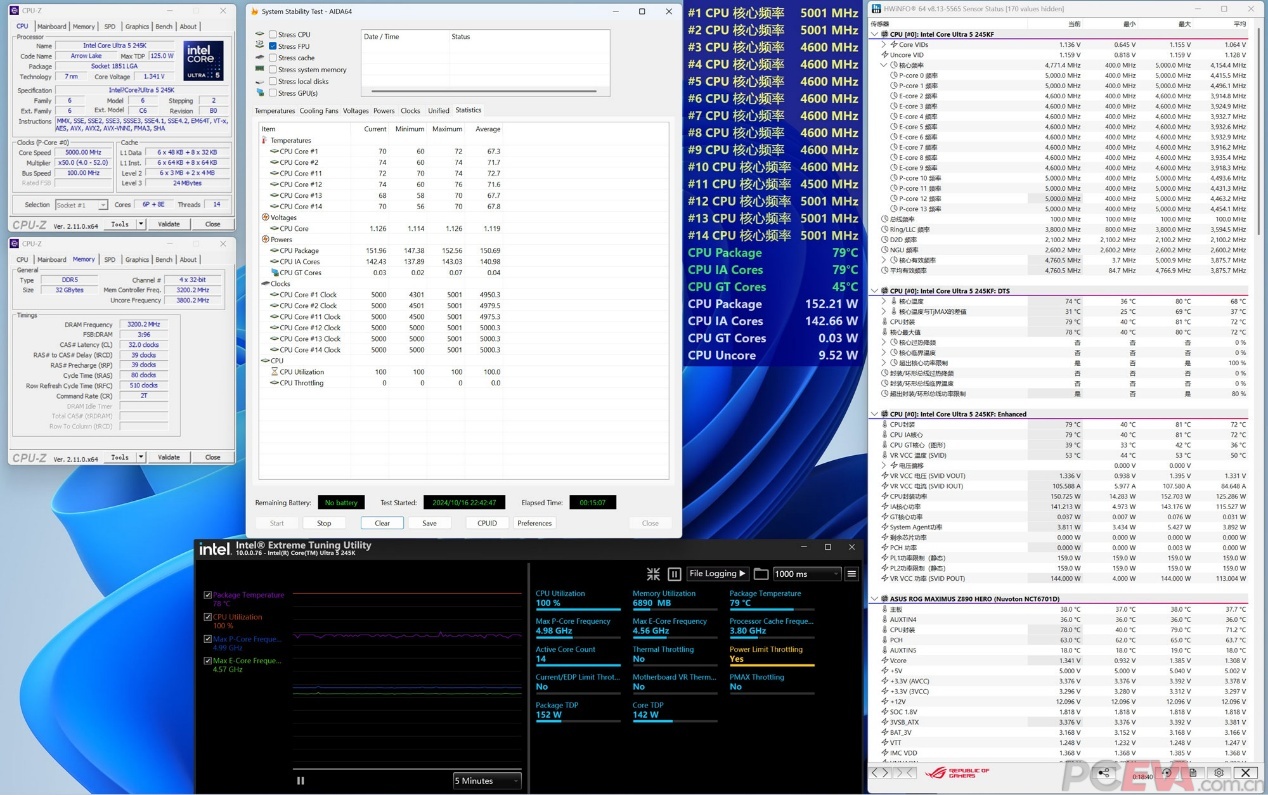The width and height of the screenshot is (1268, 795).
Task: Click the collapse arrows in HWiNFO bottom bar
Action: point(906,772)
